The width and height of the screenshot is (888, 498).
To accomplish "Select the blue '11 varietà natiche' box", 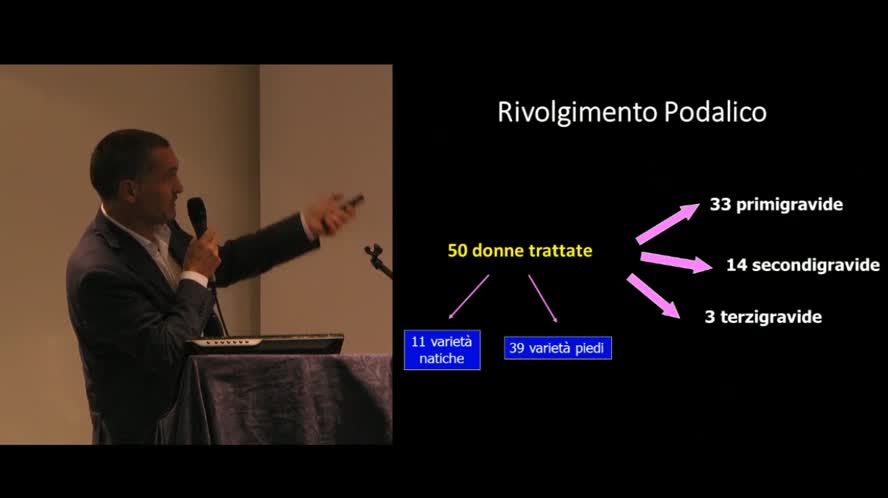I will [x=442, y=350].
